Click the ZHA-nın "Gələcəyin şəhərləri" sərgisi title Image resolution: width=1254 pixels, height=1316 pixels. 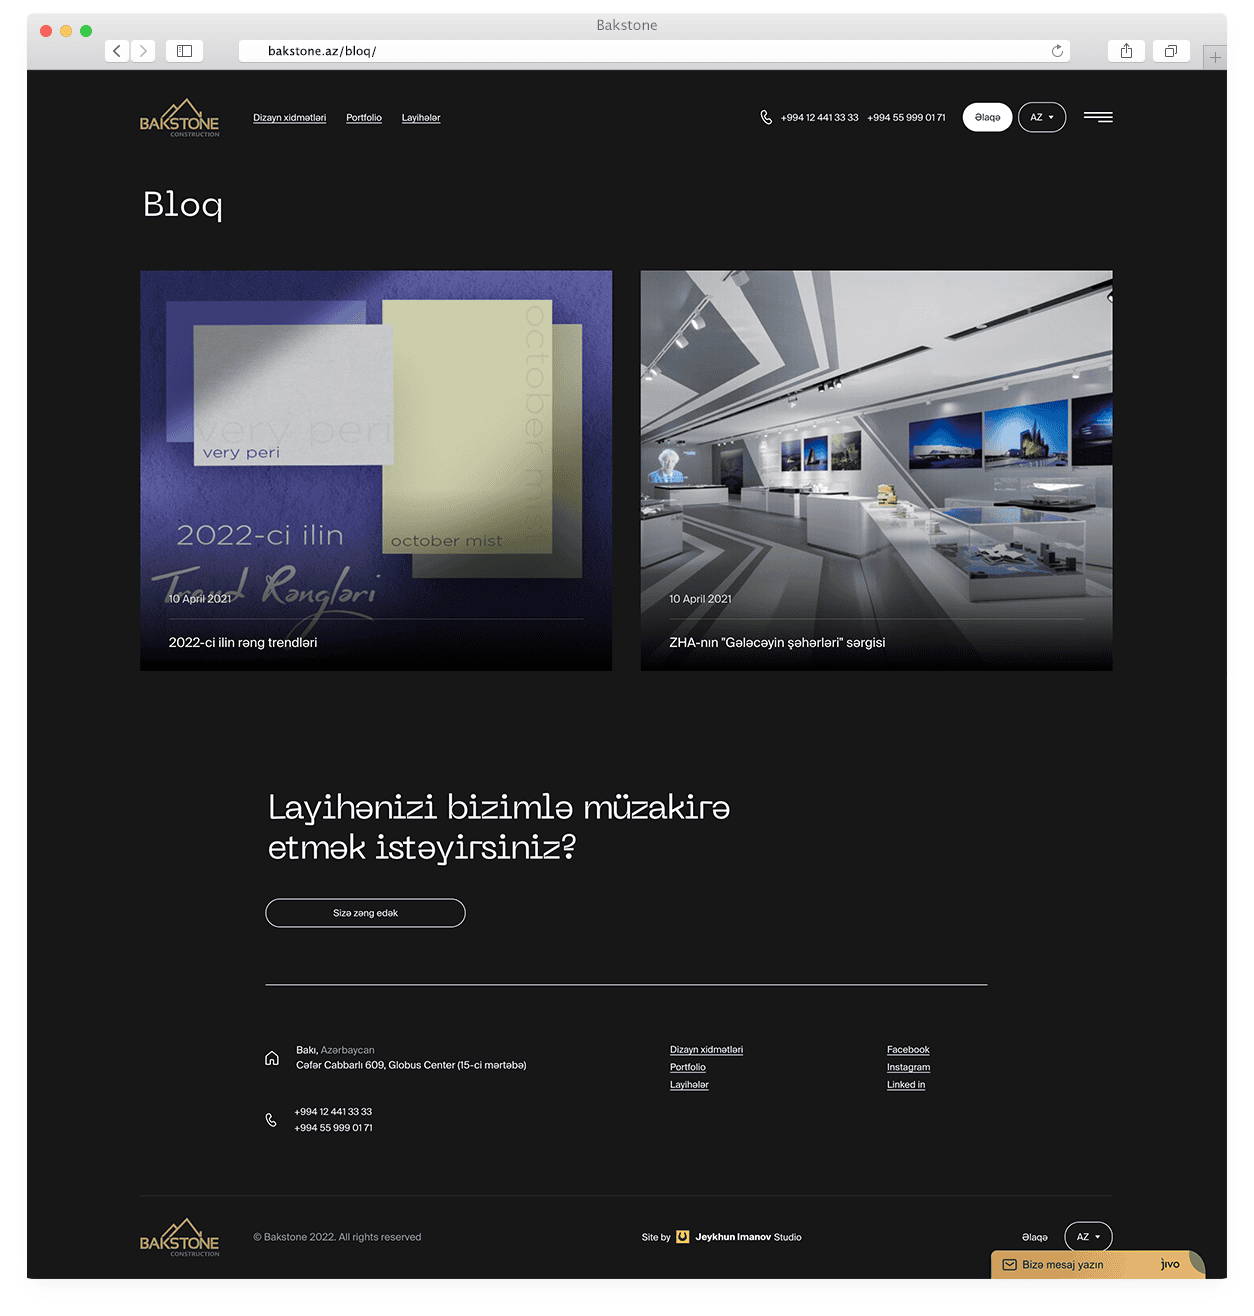(x=777, y=643)
